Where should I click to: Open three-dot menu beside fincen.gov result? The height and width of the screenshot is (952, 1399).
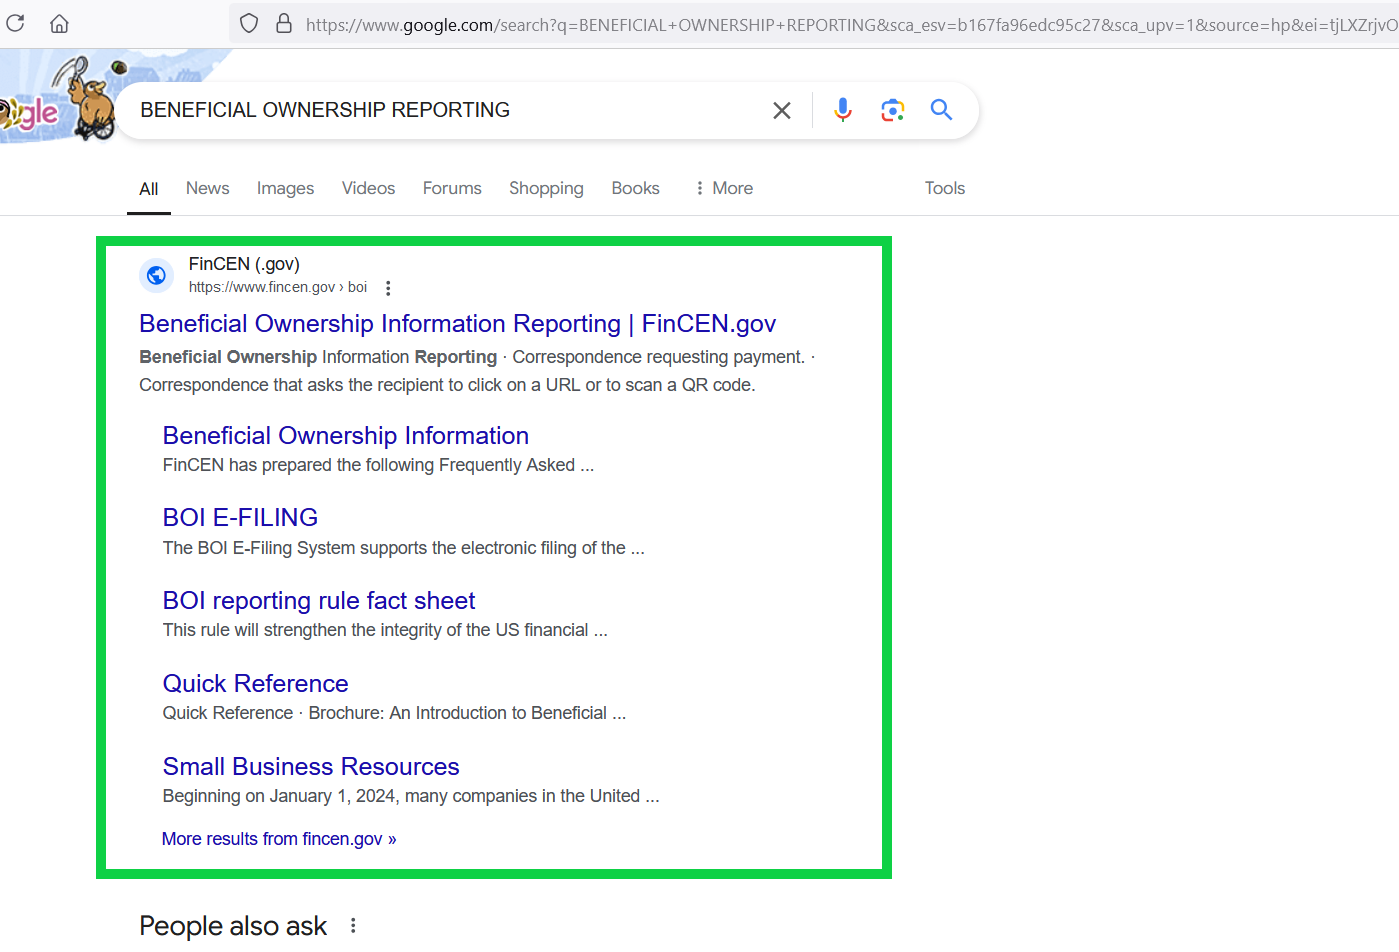[x=388, y=288]
